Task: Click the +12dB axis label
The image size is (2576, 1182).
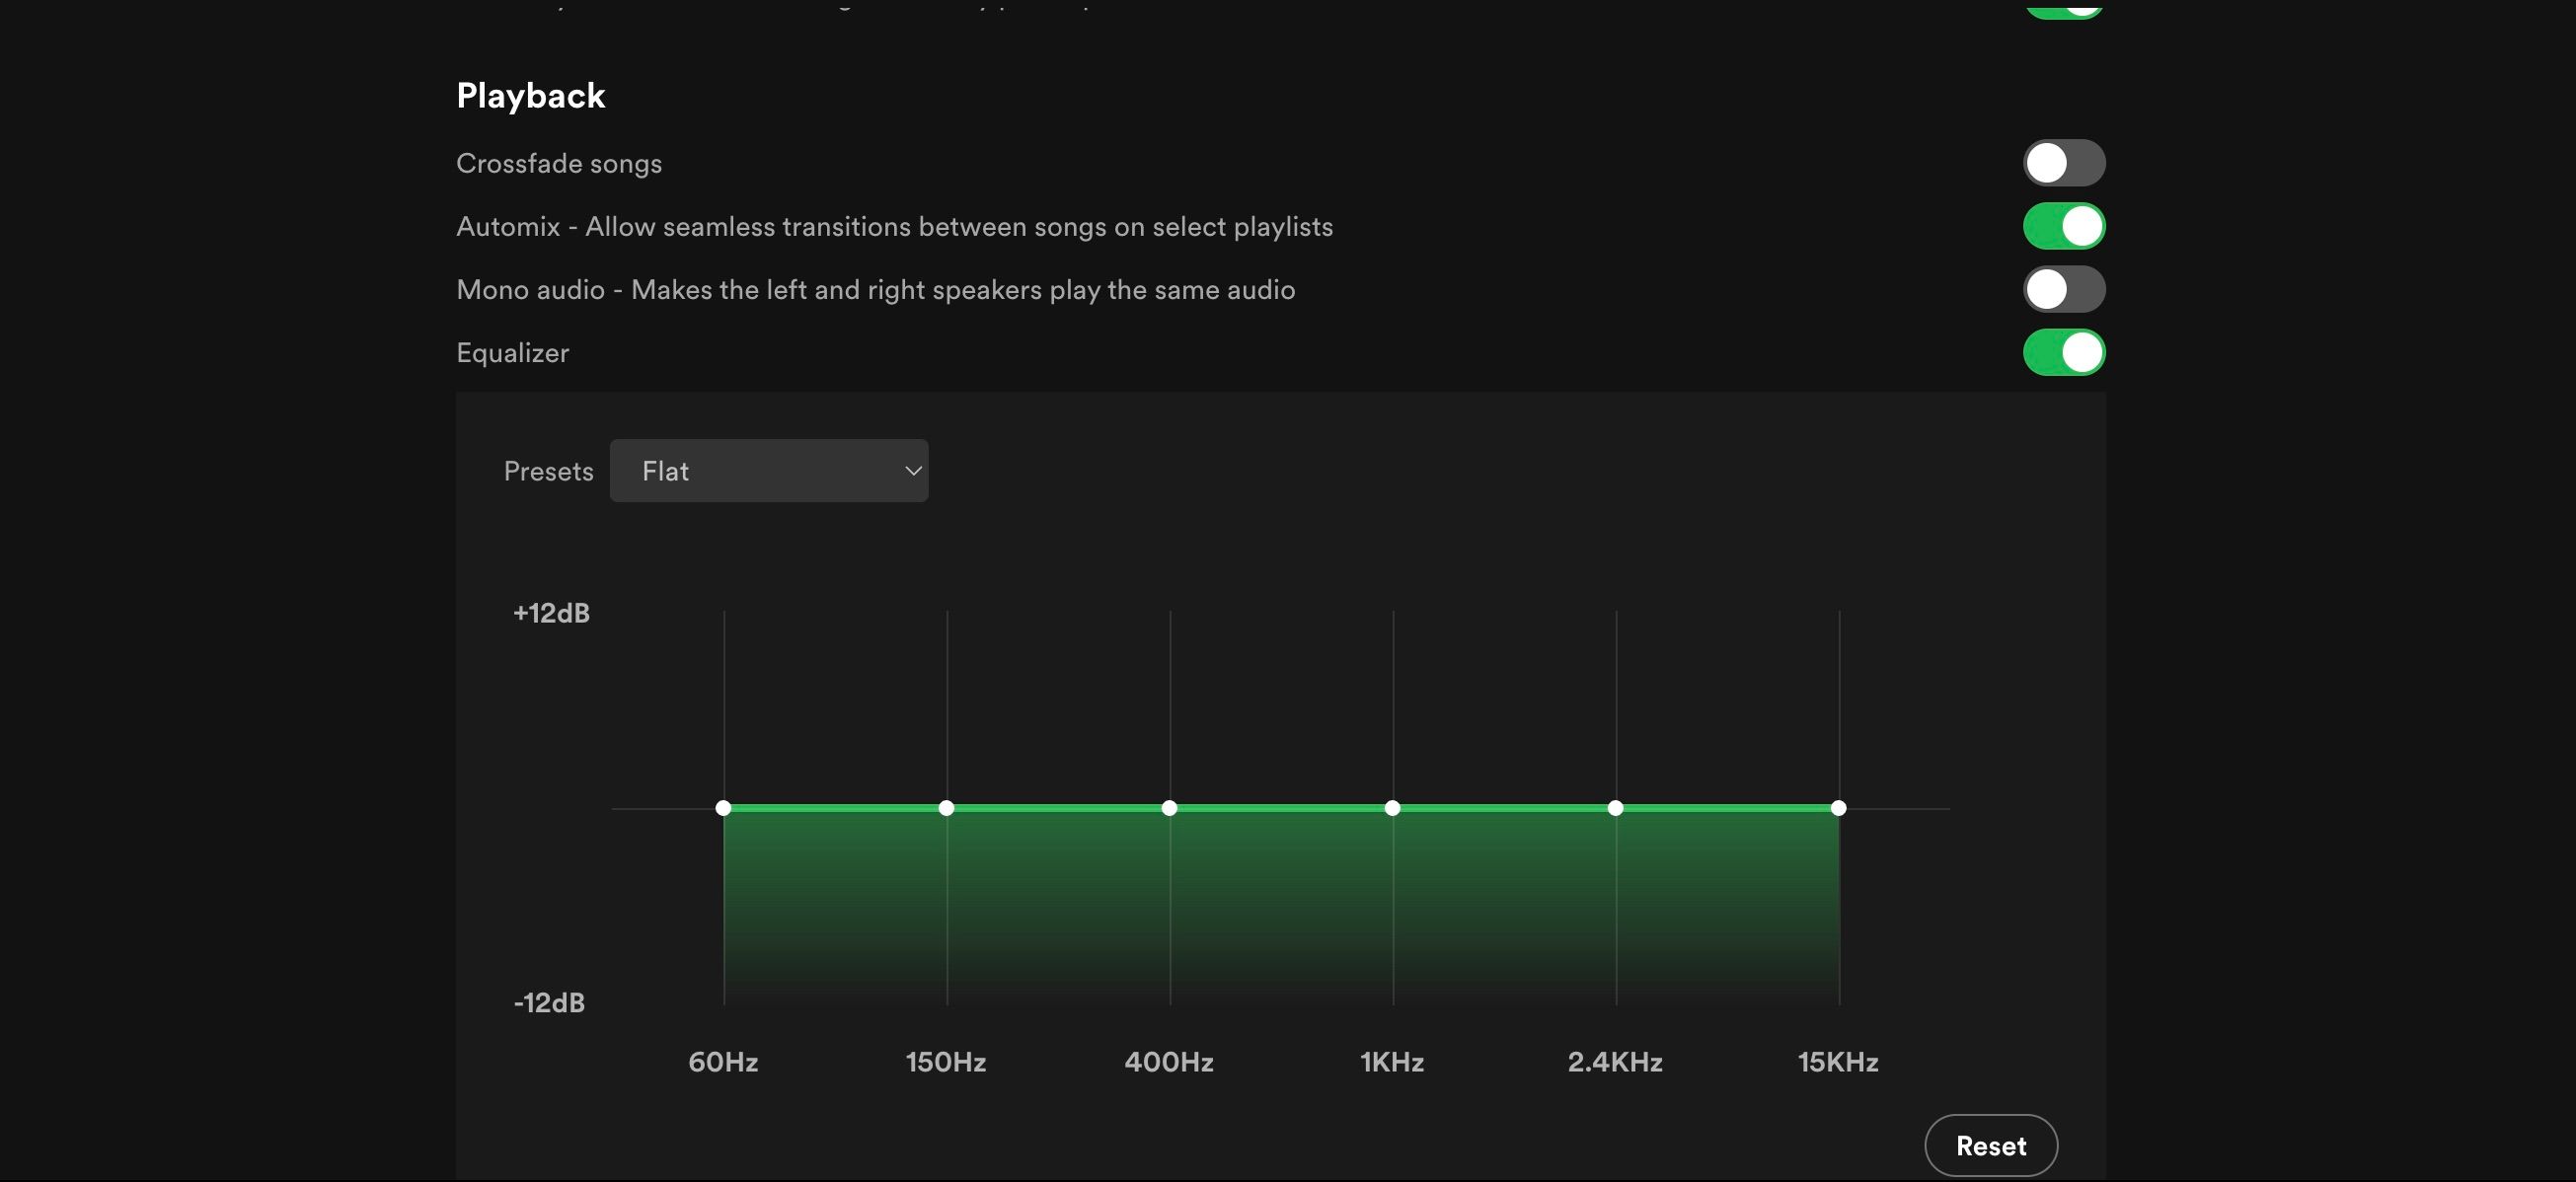Action: (x=551, y=613)
